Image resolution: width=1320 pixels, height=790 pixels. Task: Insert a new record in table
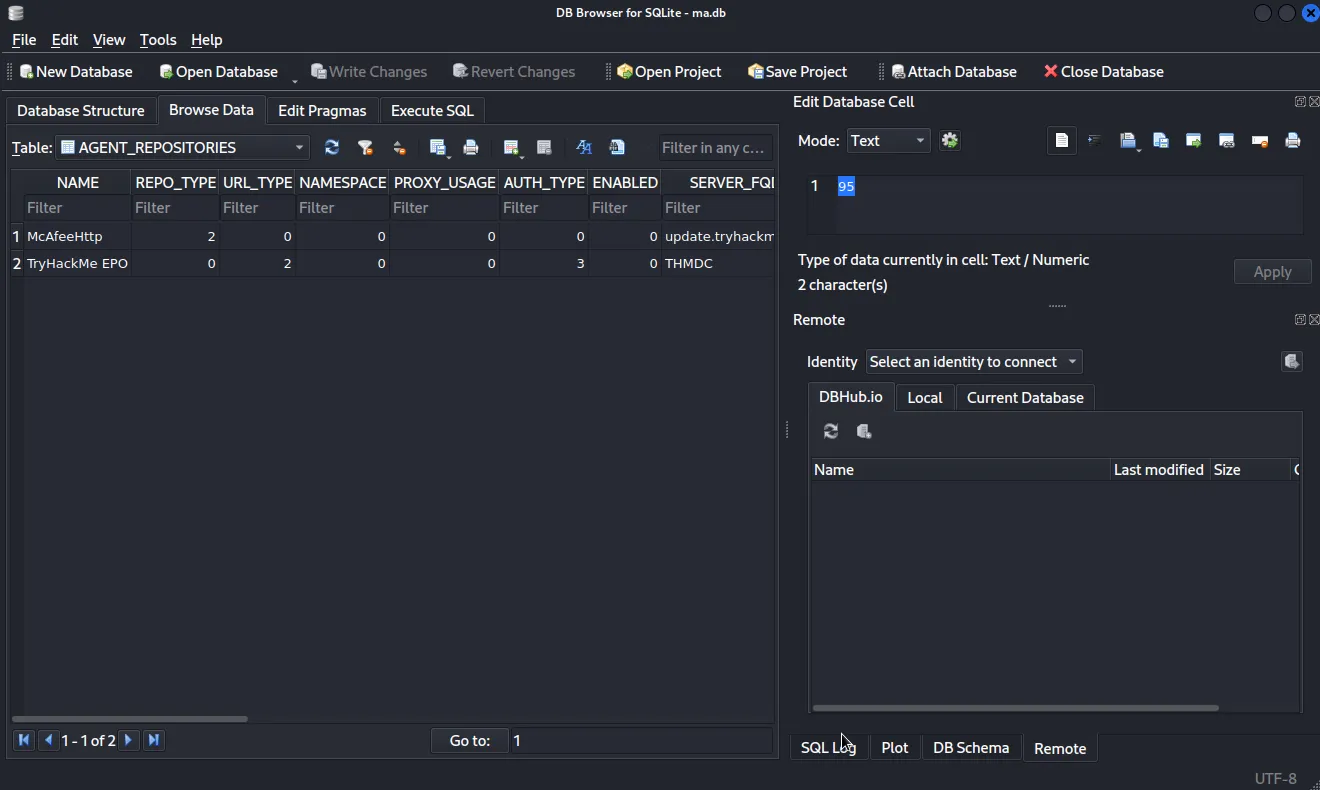point(511,147)
